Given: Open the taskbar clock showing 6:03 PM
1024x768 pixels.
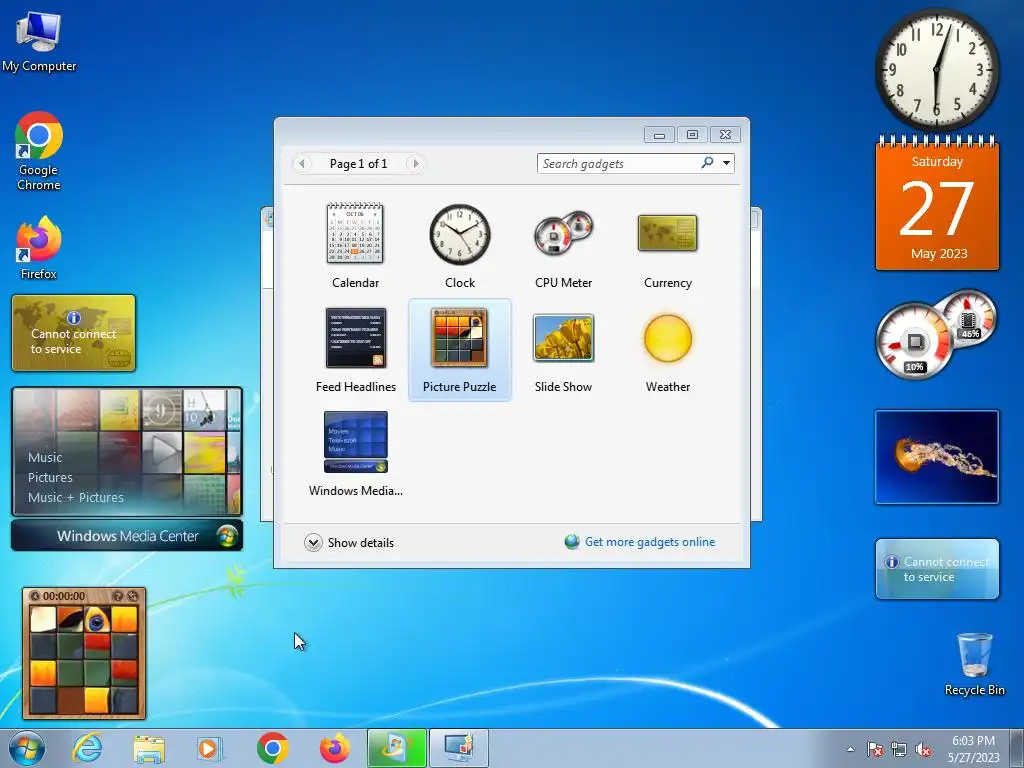Looking at the screenshot, I should tap(973, 749).
